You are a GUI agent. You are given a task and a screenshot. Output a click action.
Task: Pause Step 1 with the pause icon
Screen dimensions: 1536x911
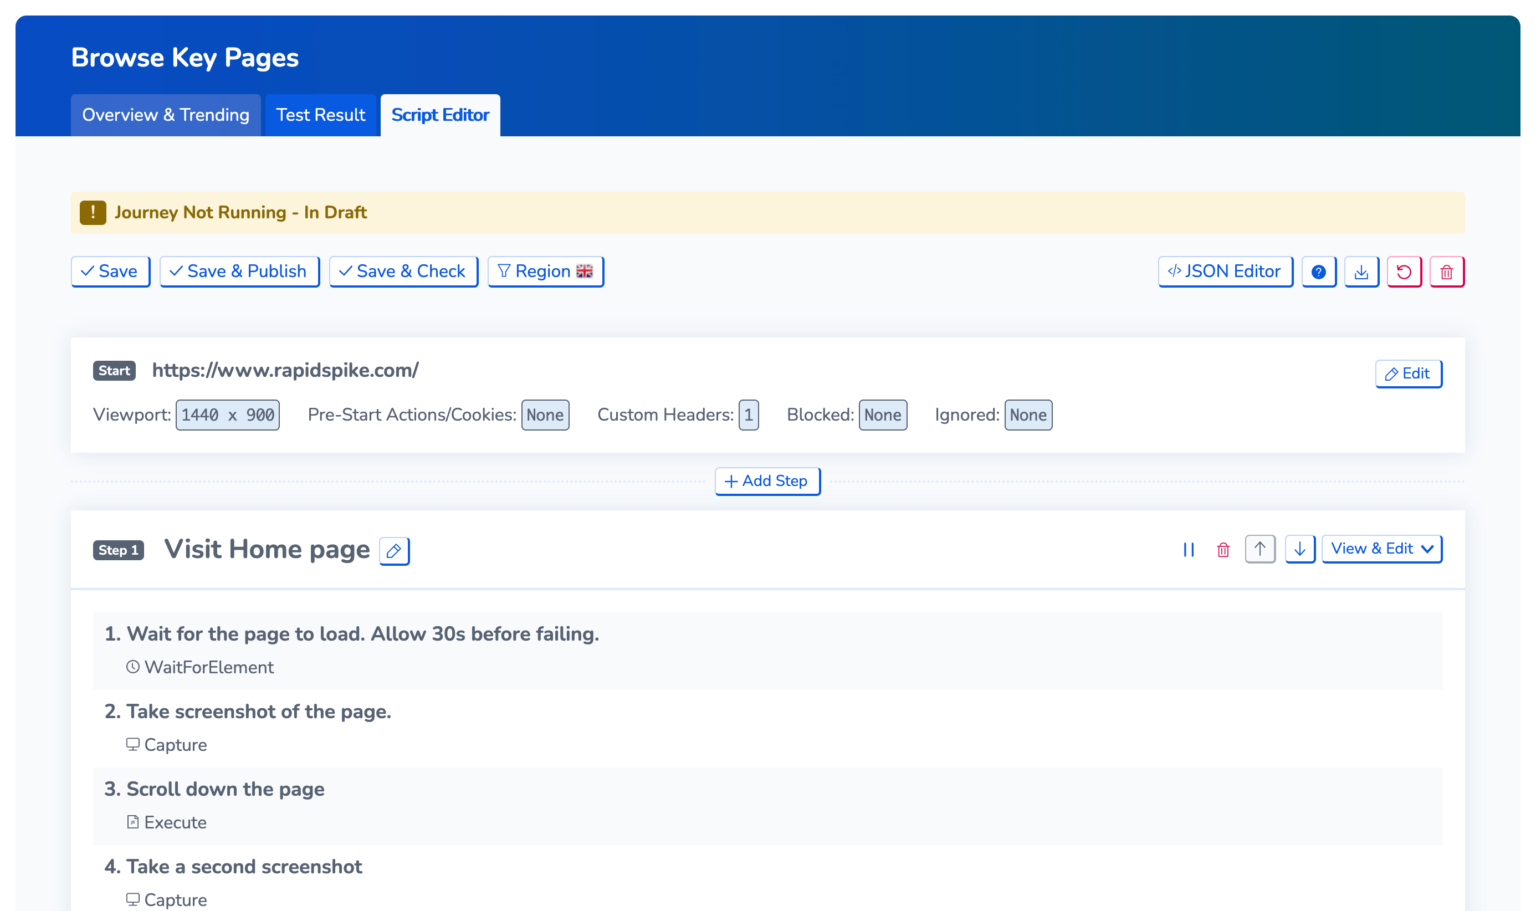pyautogui.click(x=1188, y=550)
